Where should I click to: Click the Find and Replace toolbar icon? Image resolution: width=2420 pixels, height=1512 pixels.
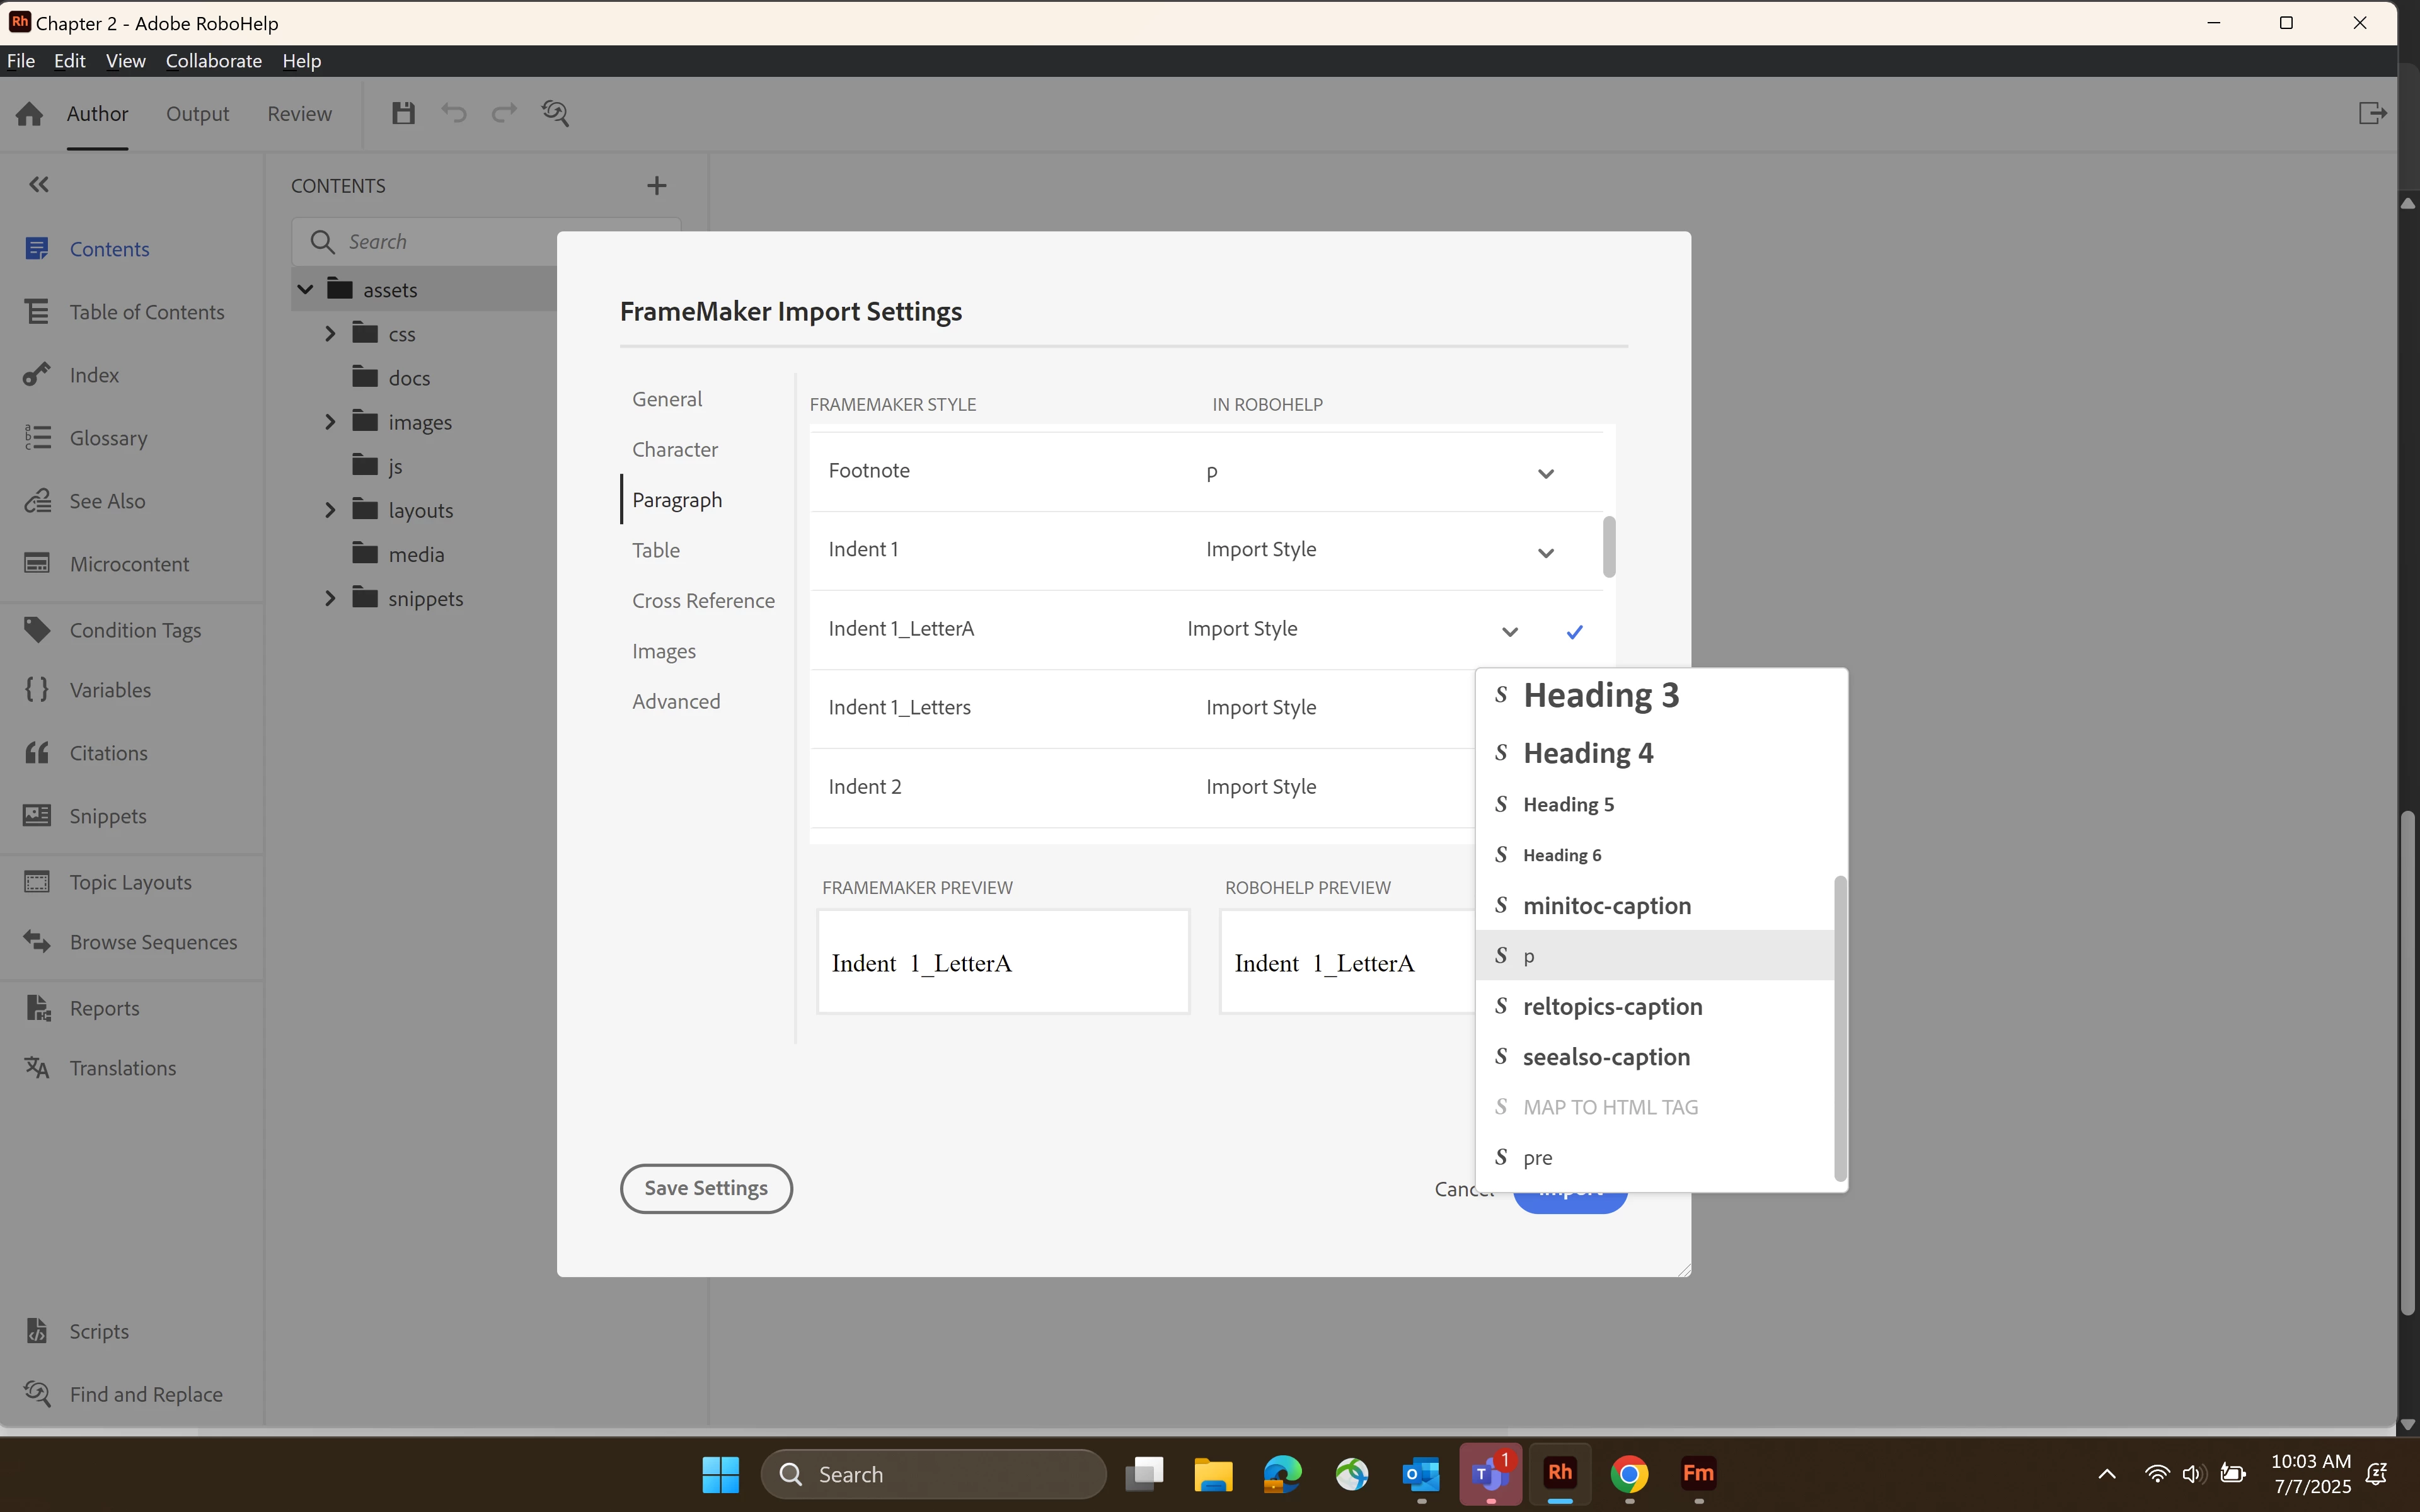(x=556, y=113)
